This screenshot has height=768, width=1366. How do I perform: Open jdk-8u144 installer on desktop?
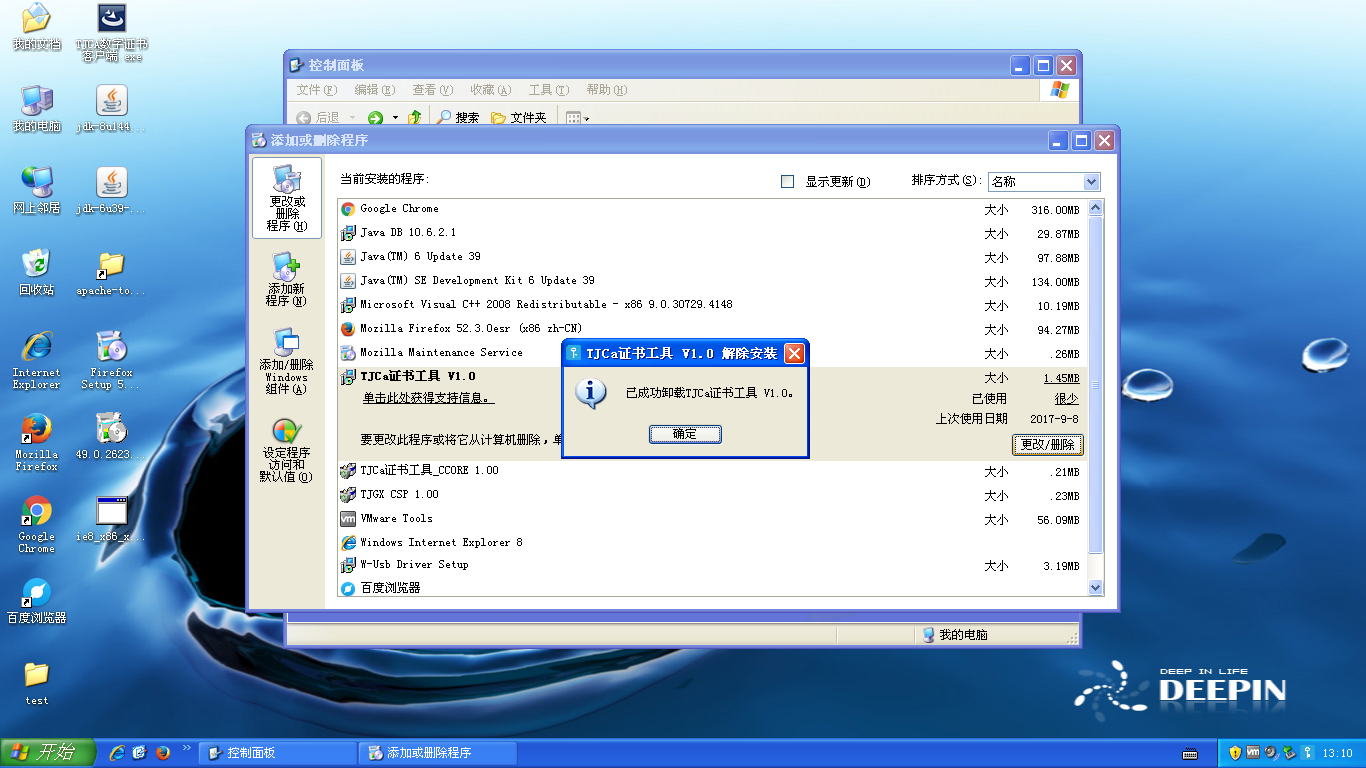point(112,110)
